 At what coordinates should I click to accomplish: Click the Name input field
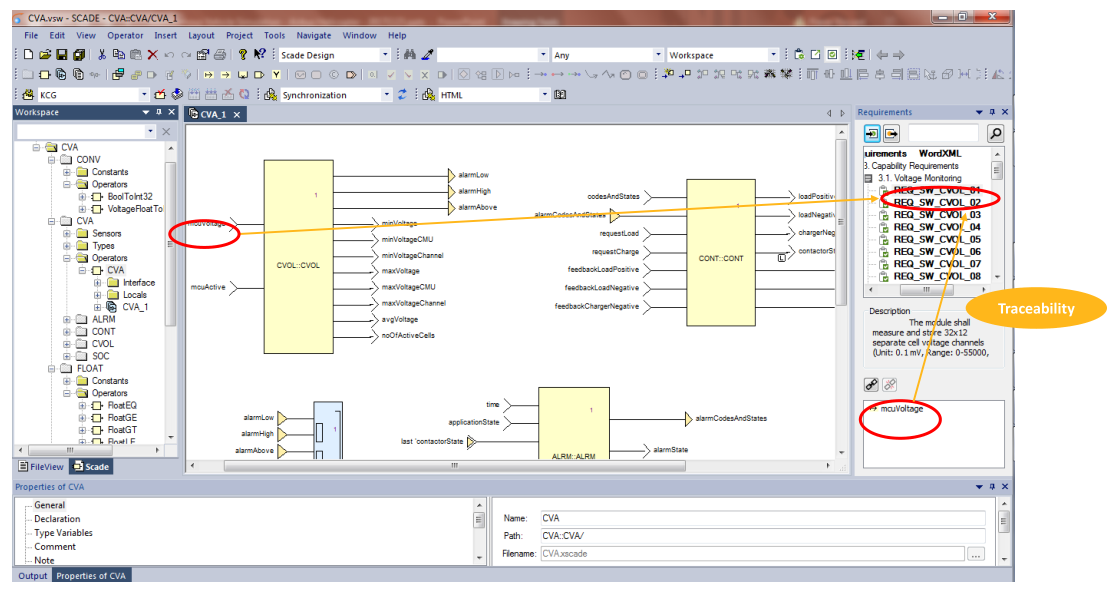coord(762,518)
